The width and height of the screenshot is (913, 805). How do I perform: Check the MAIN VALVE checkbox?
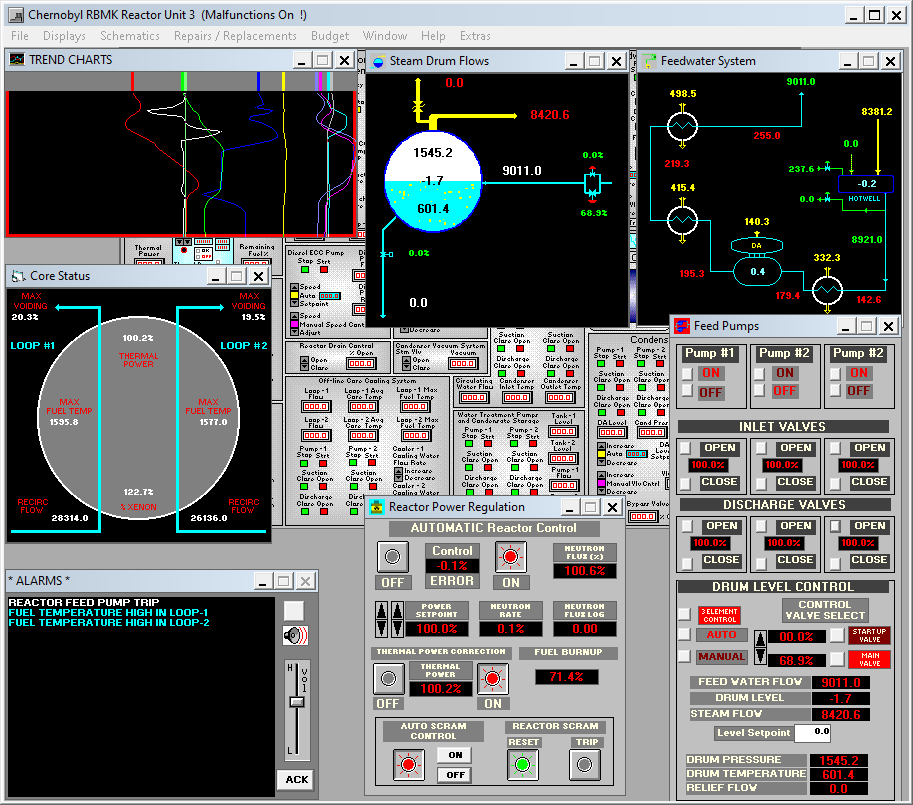click(837, 659)
